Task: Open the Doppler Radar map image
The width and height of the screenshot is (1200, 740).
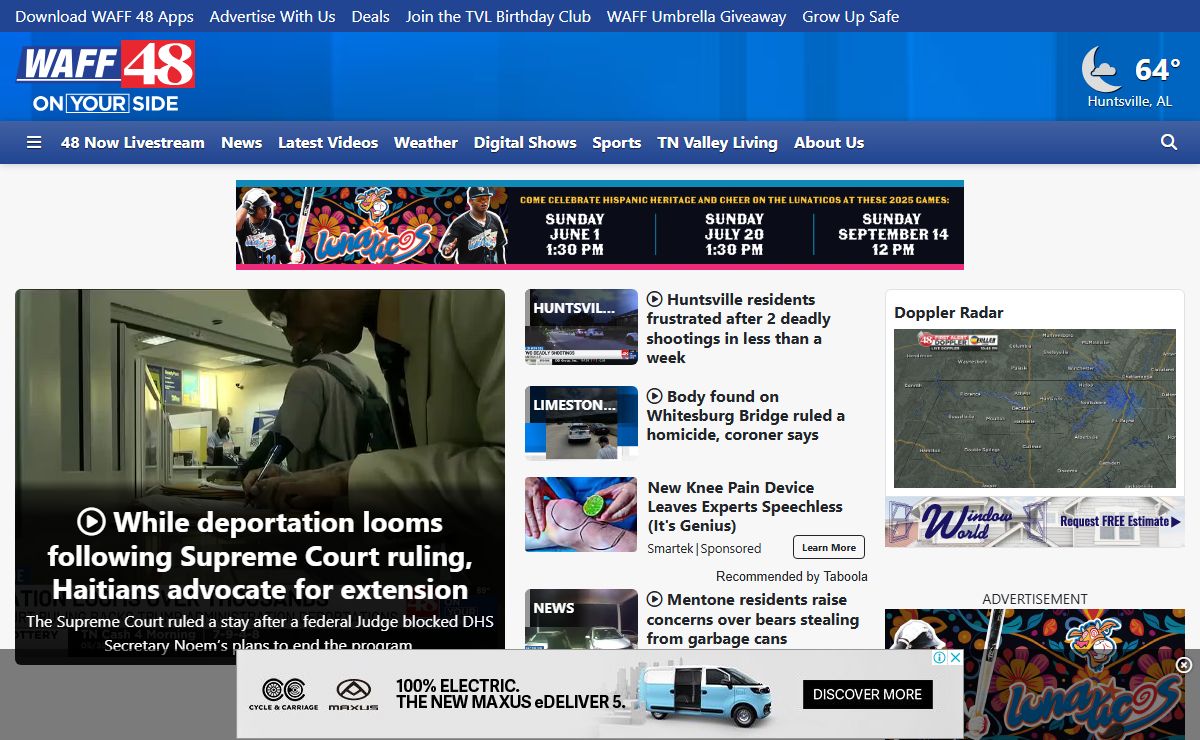Action: coord(1035,408)
